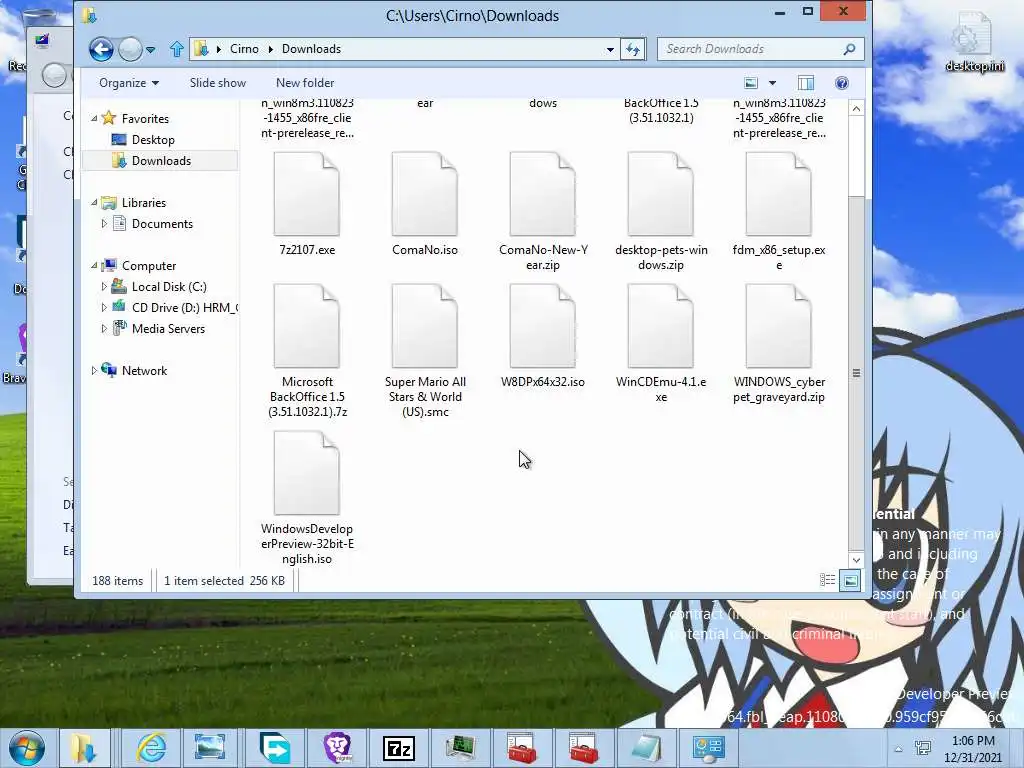
Task: Start the Slide show
Action: point(218,83)
